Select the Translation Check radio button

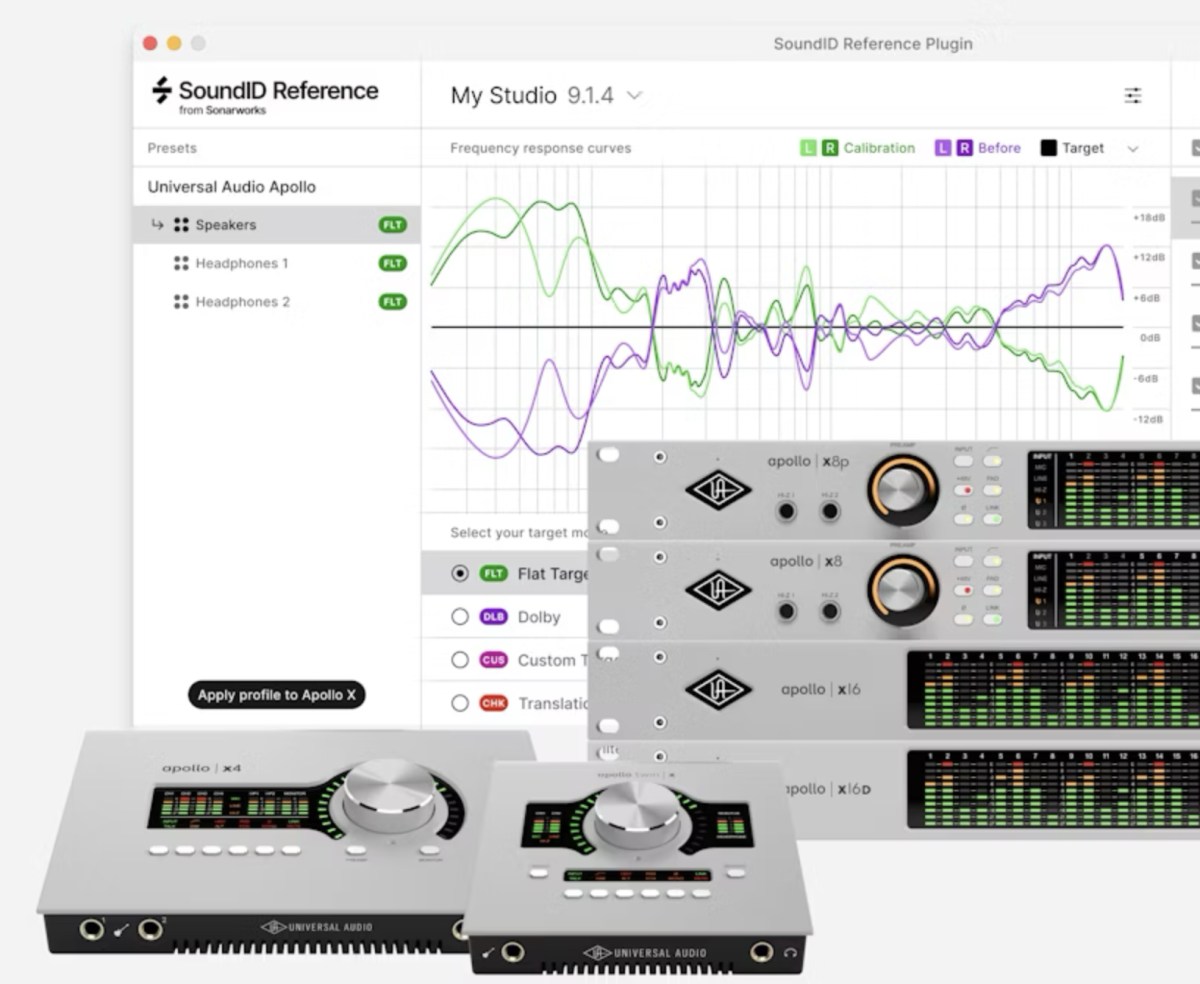460,703
